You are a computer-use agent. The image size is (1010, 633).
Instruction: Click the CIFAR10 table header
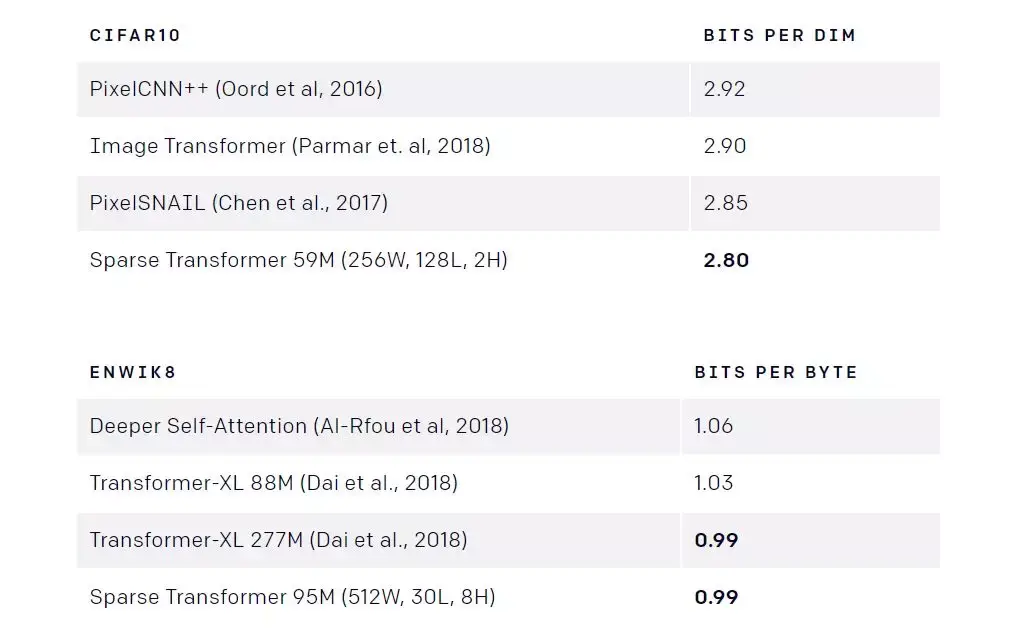click(134, 35)
